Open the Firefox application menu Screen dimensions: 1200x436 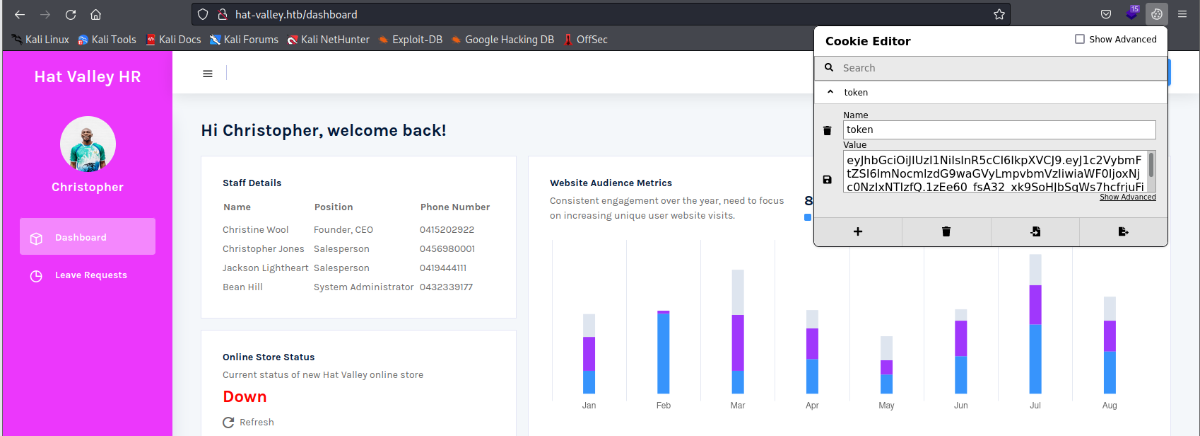click(x=1182, y=14)
